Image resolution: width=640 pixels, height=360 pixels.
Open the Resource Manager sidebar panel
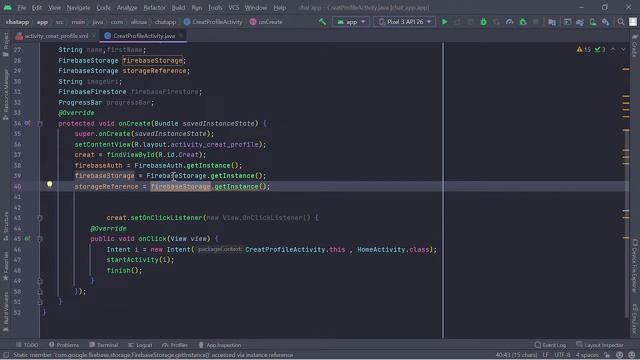[x=5, y=94]
